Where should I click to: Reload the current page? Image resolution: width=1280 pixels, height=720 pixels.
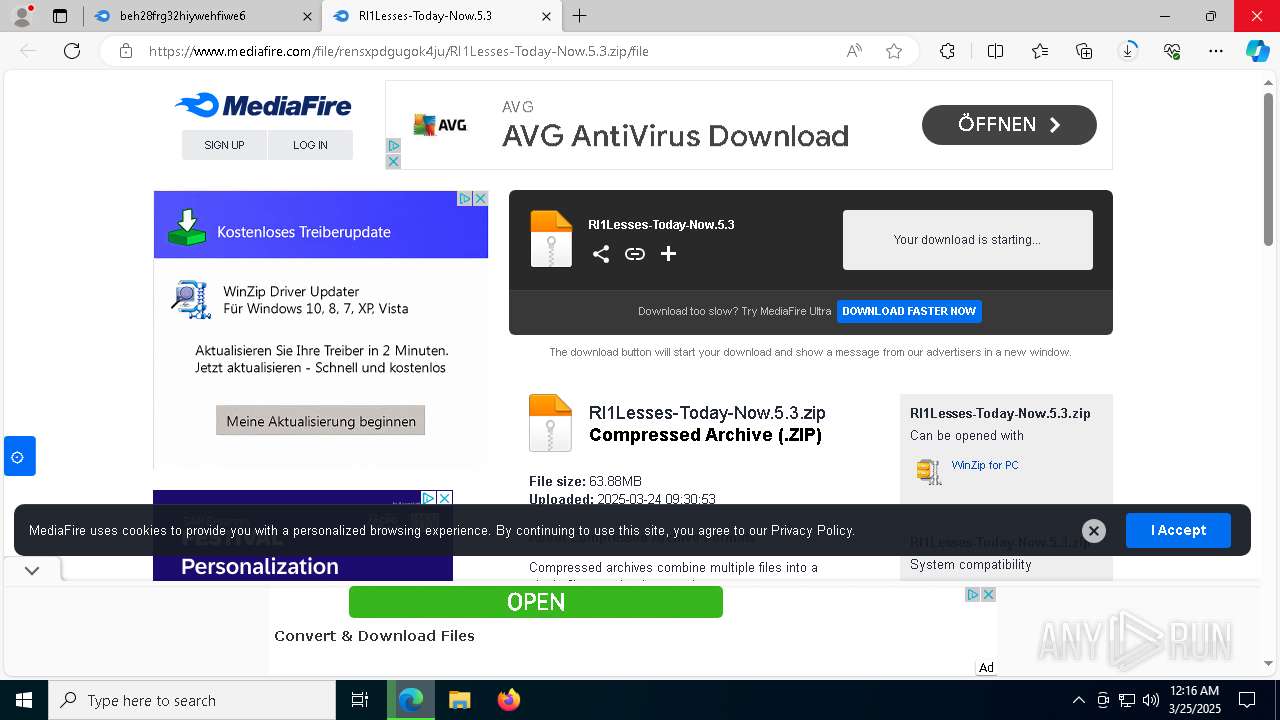coord(72,51)
